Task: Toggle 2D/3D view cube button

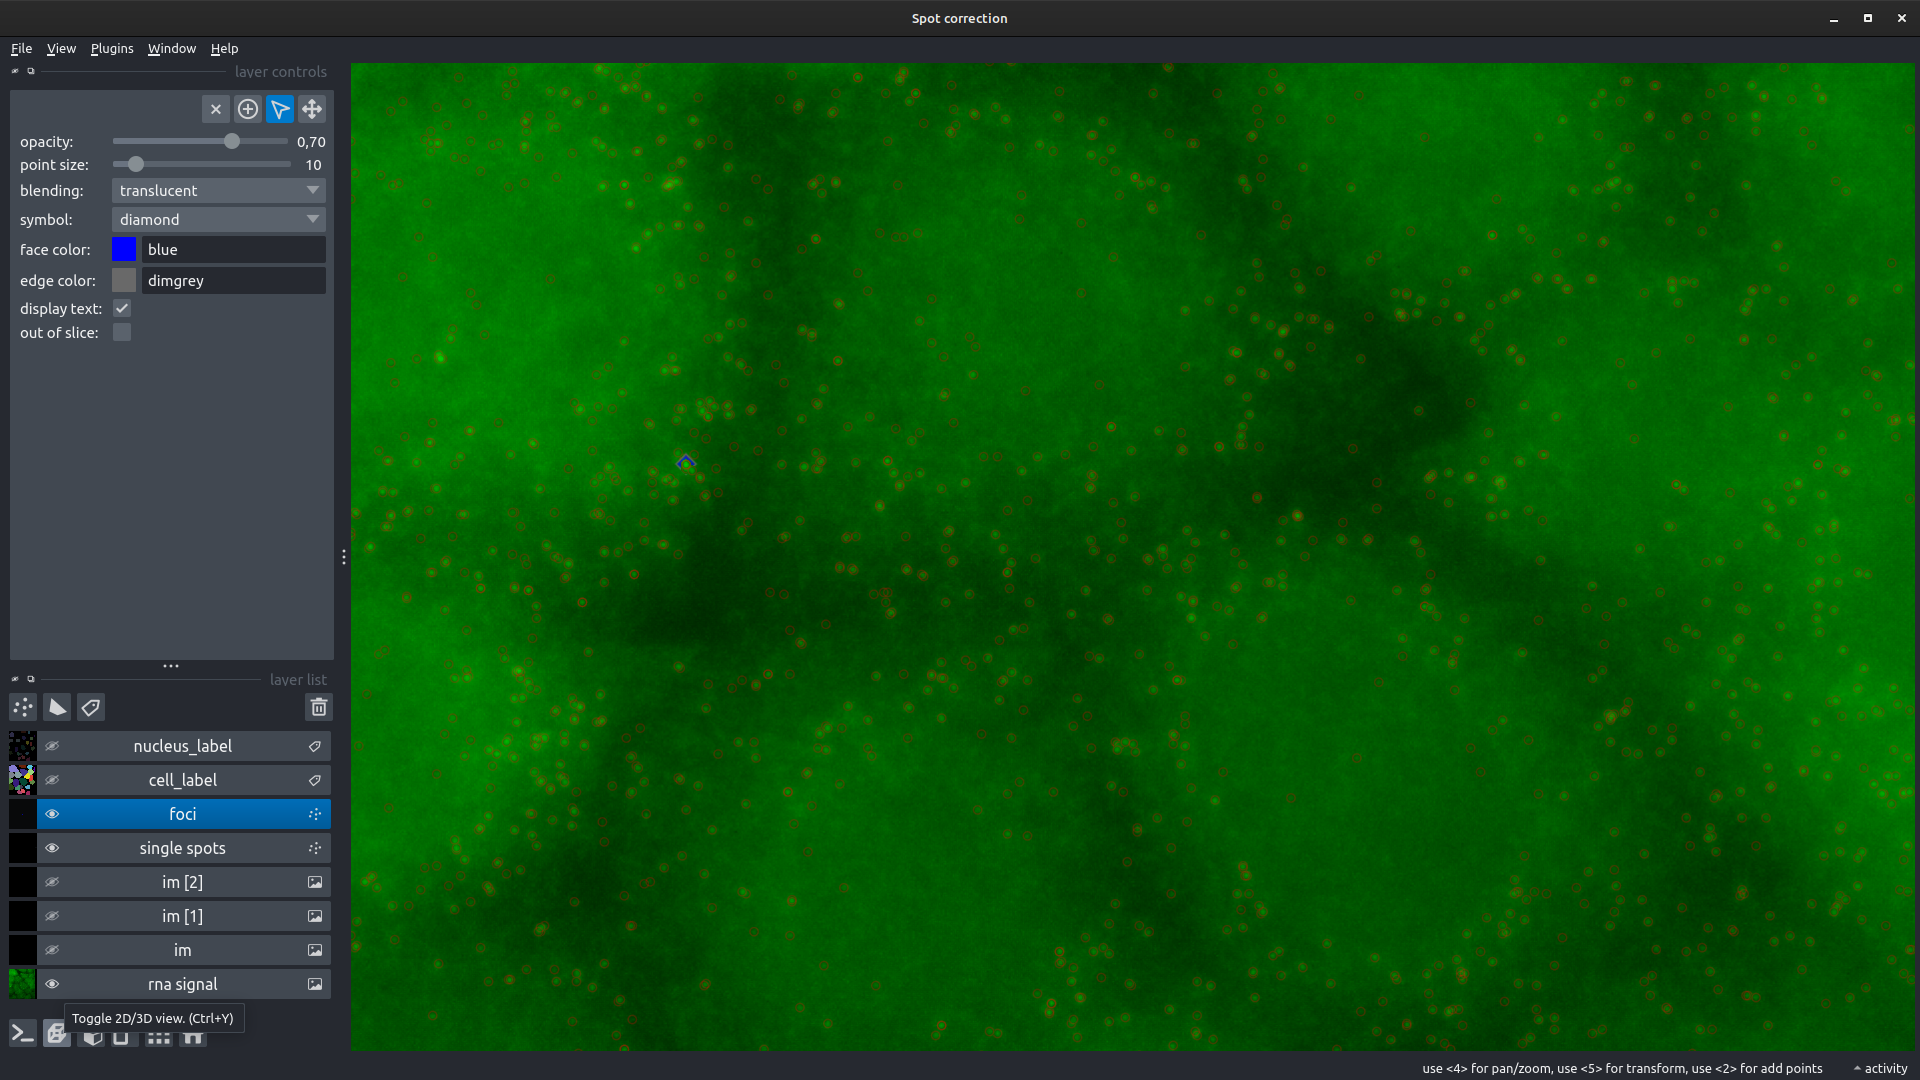Action: coord(57,1034)
